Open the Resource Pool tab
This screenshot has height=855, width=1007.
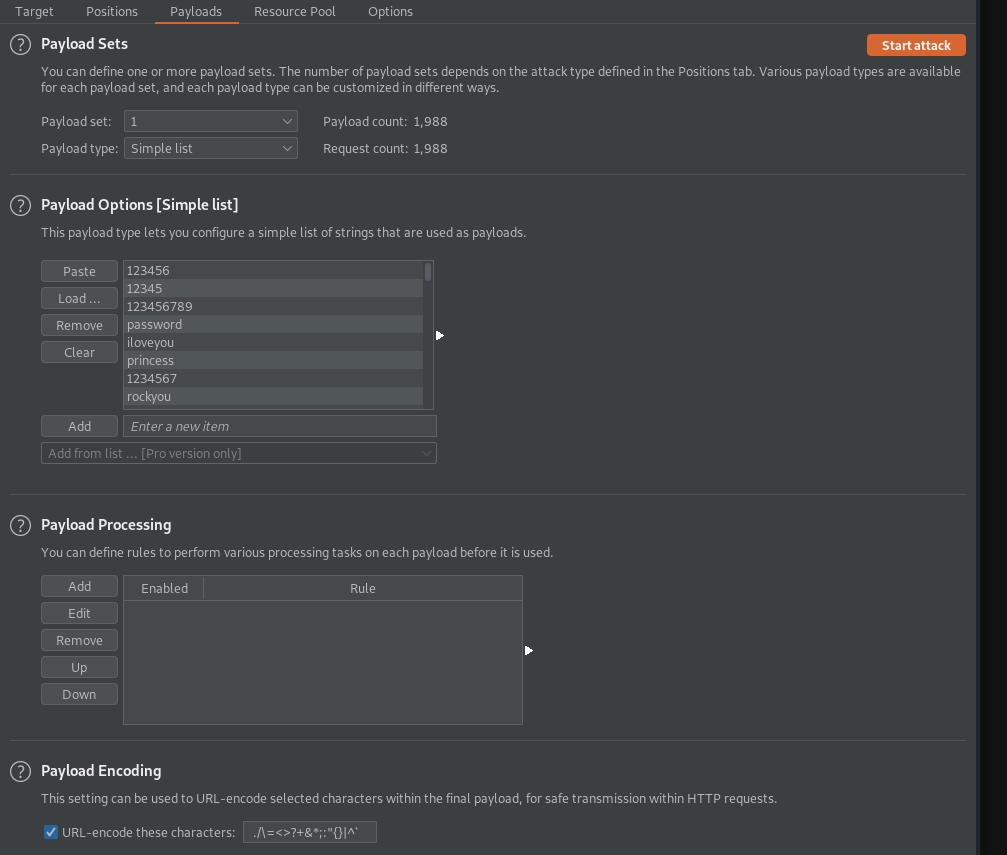click(x=294, y=11)
